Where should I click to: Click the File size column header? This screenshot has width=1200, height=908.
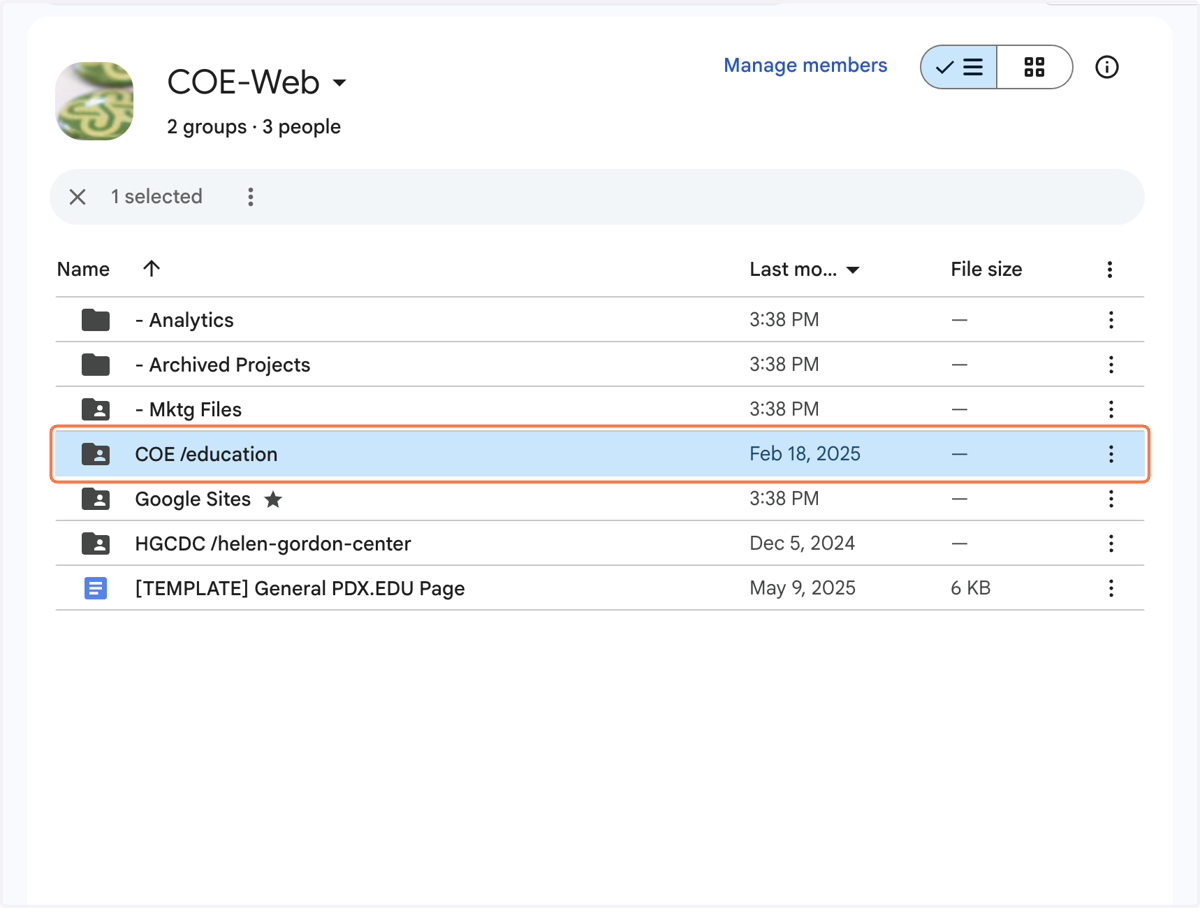(x=986, y=269)
